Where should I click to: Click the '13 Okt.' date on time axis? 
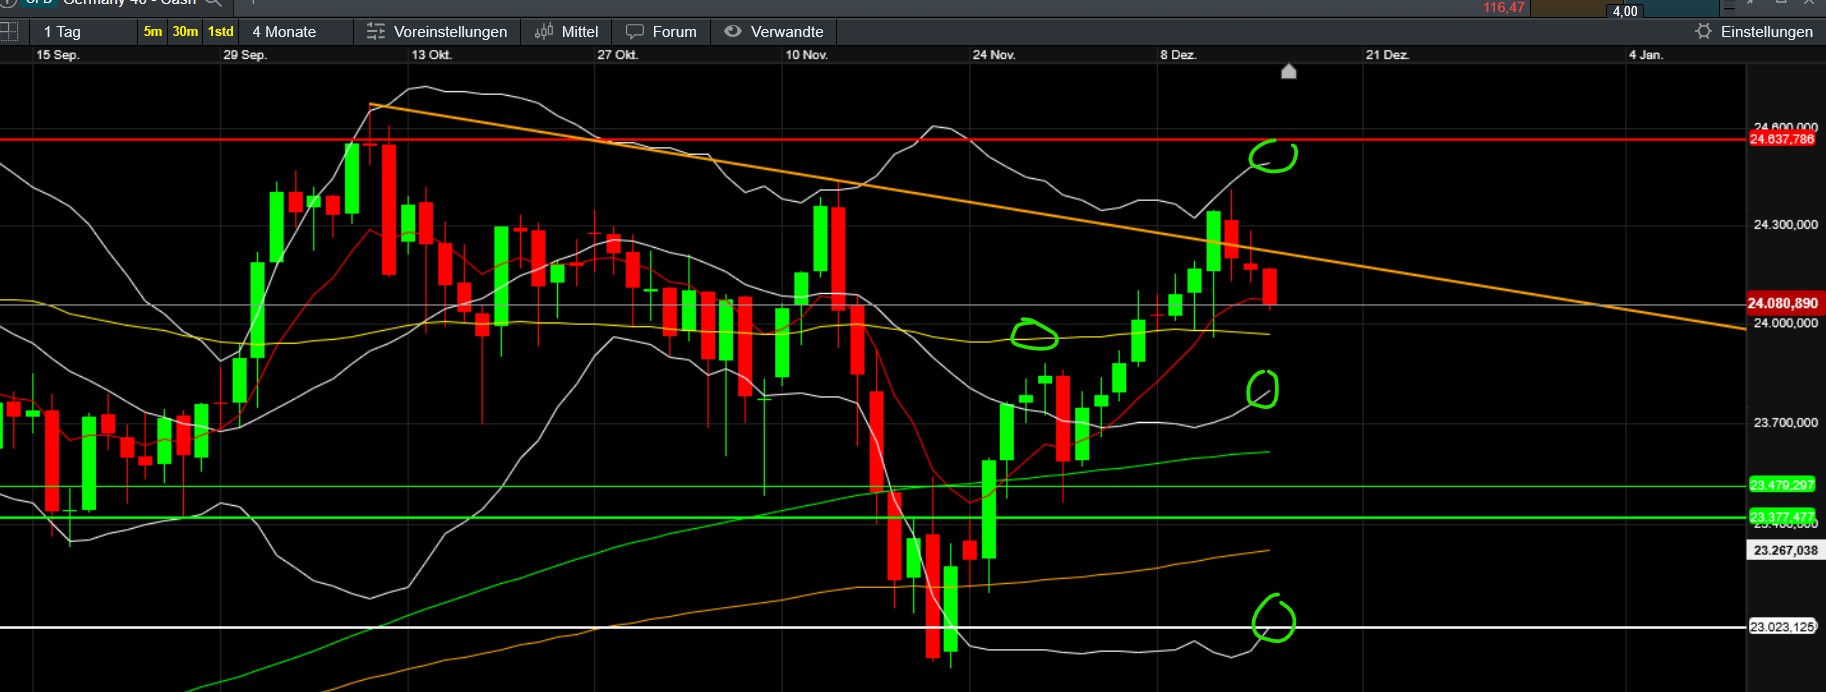point(432,55)
